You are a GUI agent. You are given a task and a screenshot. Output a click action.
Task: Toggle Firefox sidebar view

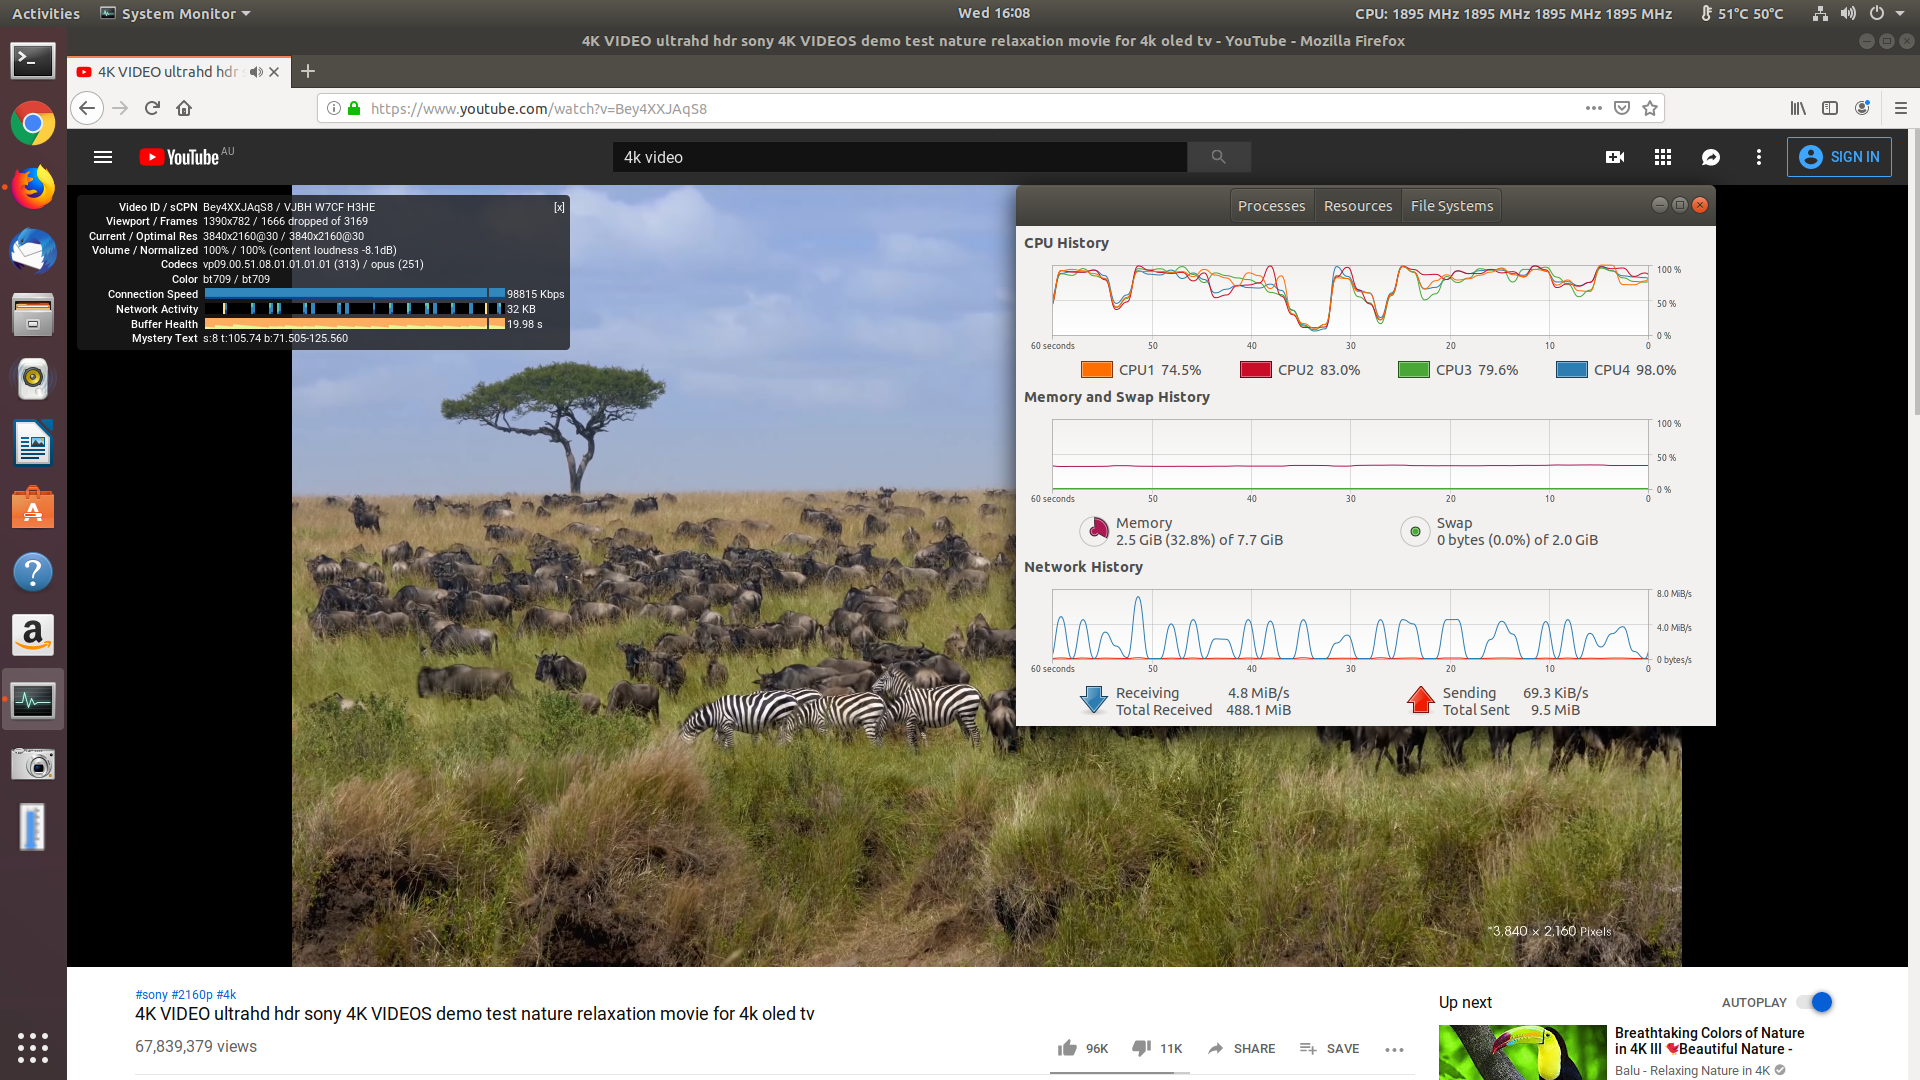click(x=1830, y=108)
